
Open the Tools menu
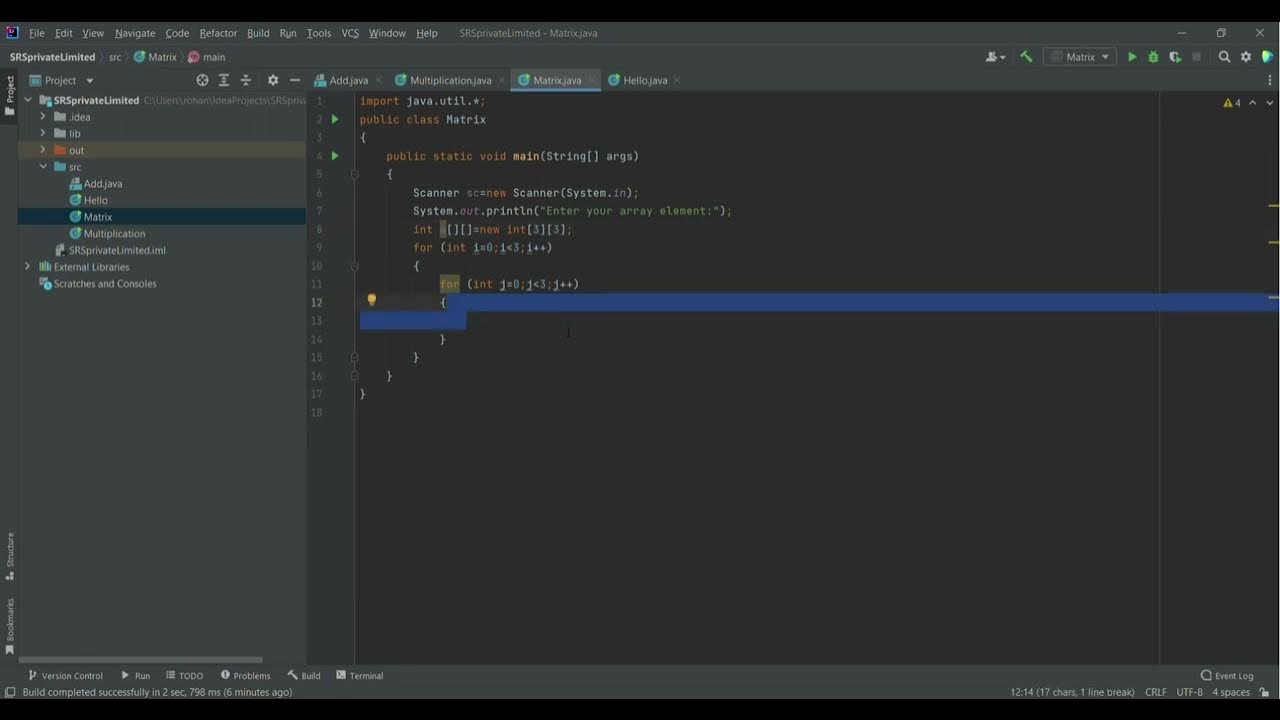coord(319,33)
